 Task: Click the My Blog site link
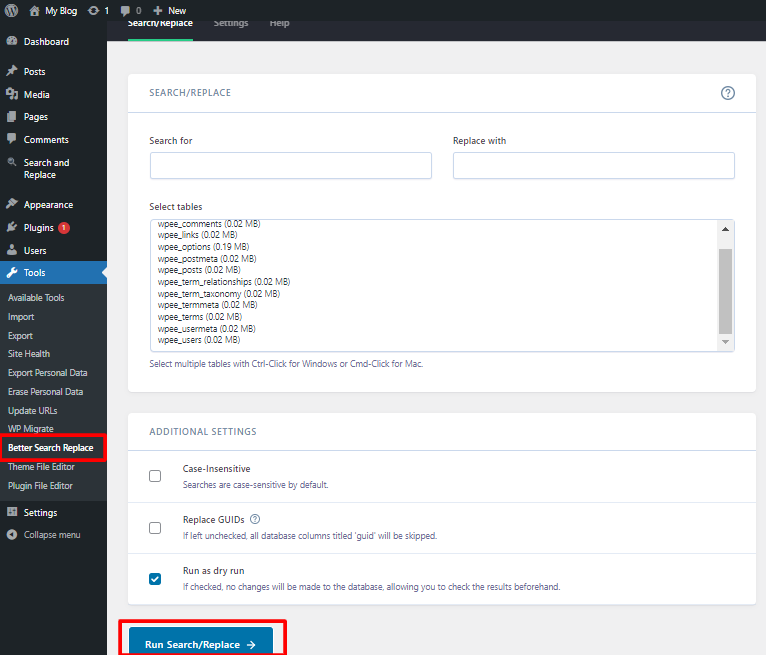pos(61,11)
